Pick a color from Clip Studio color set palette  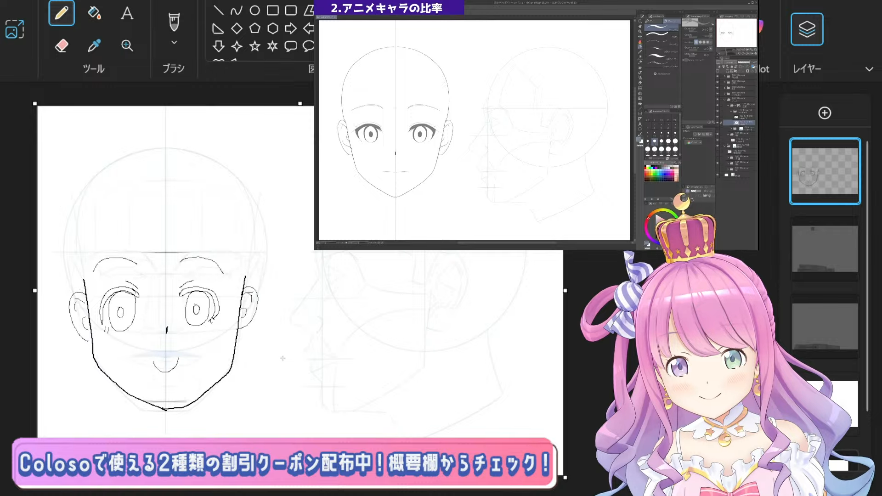661,173
